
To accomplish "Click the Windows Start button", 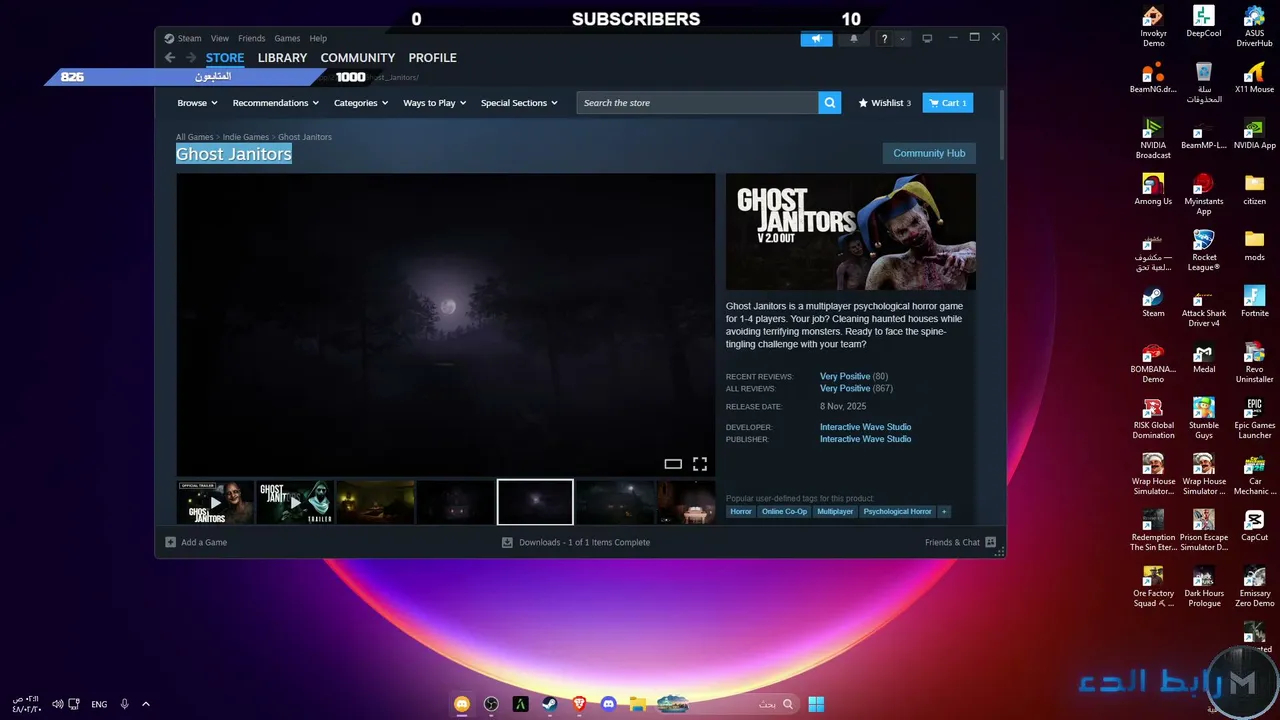I will [x=816, y=704].
